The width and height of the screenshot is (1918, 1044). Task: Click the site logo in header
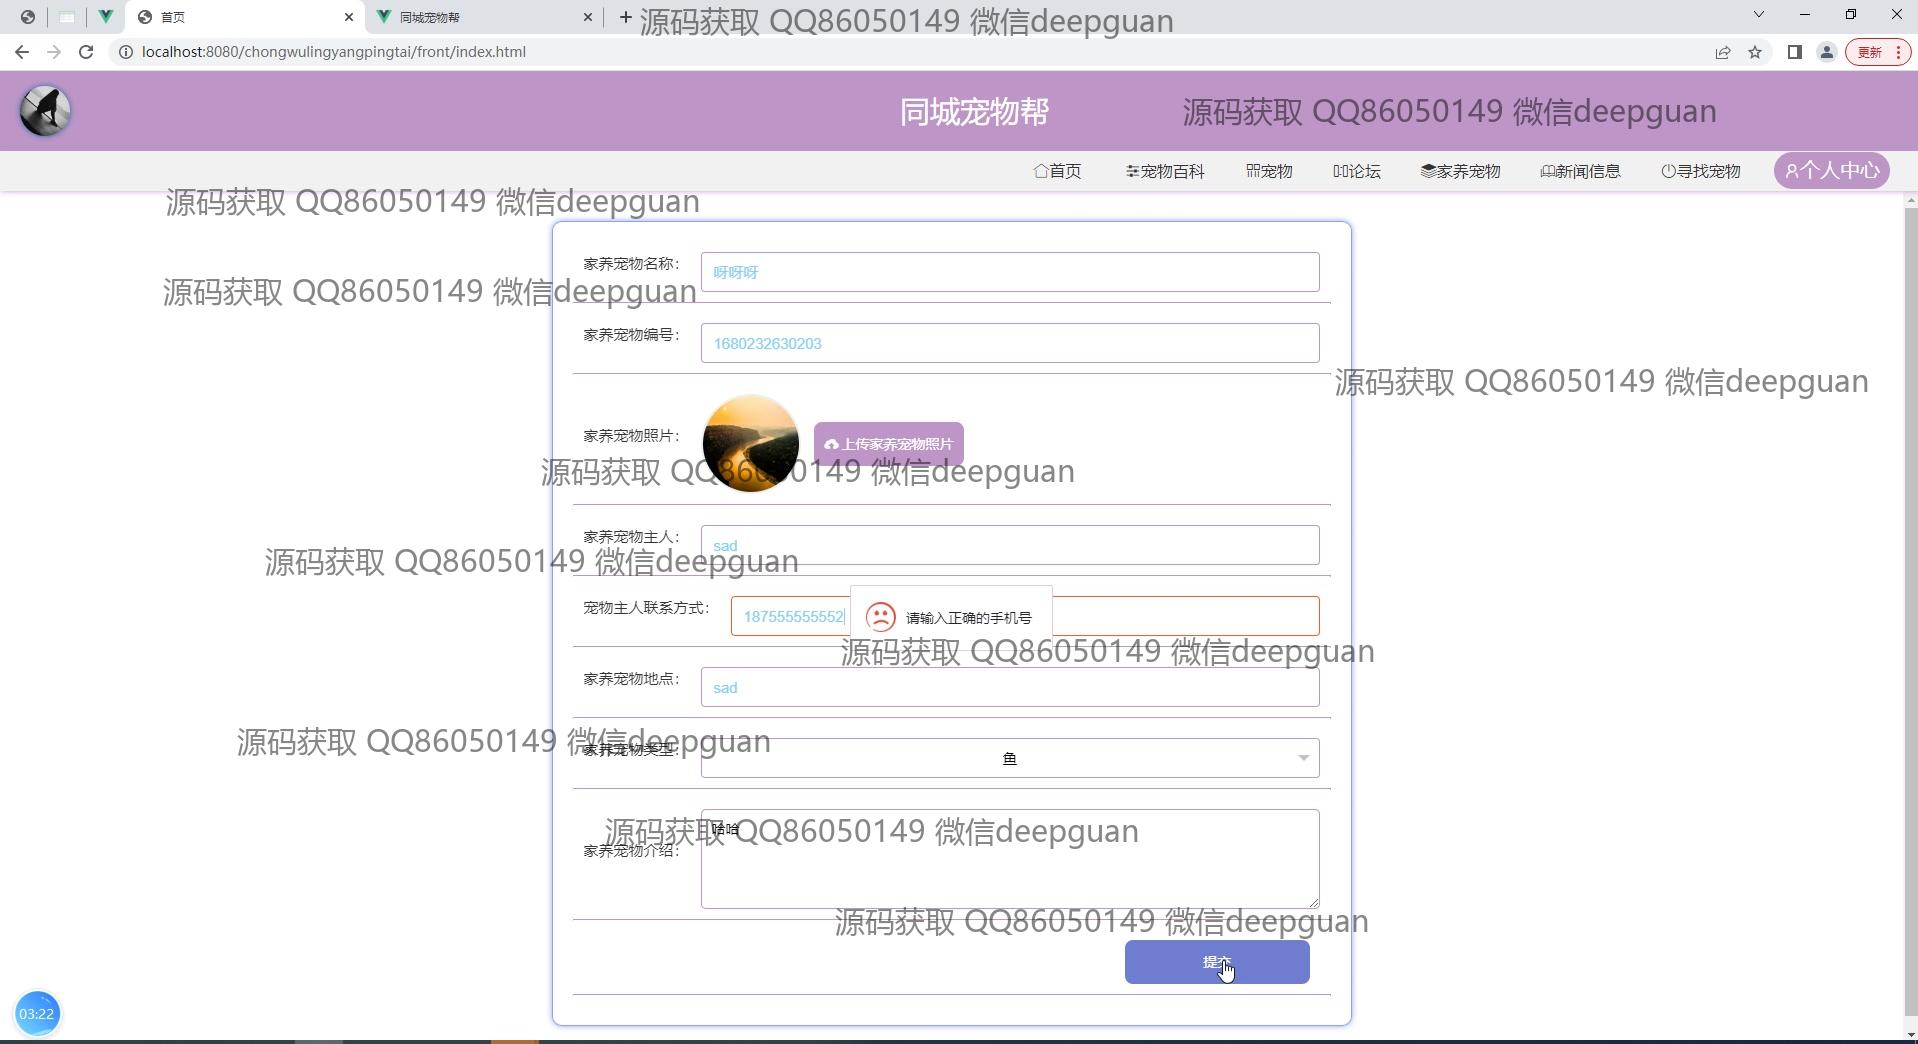coord(45,111)
